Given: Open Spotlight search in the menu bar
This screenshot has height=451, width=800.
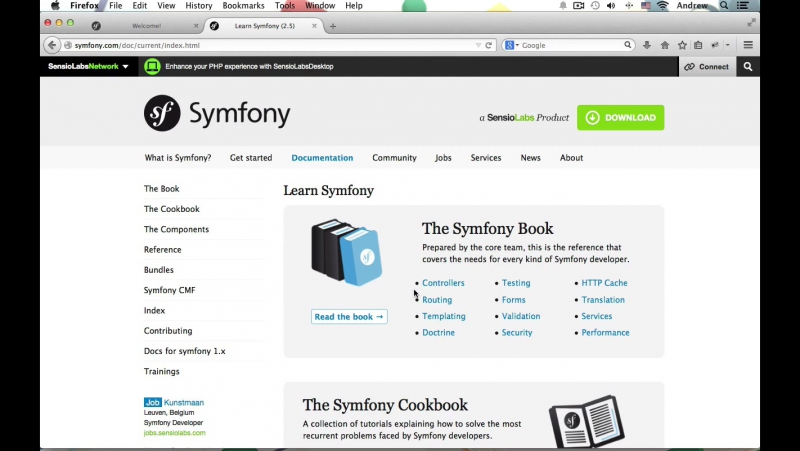Looking at the screenshot, I should [724, 6].
